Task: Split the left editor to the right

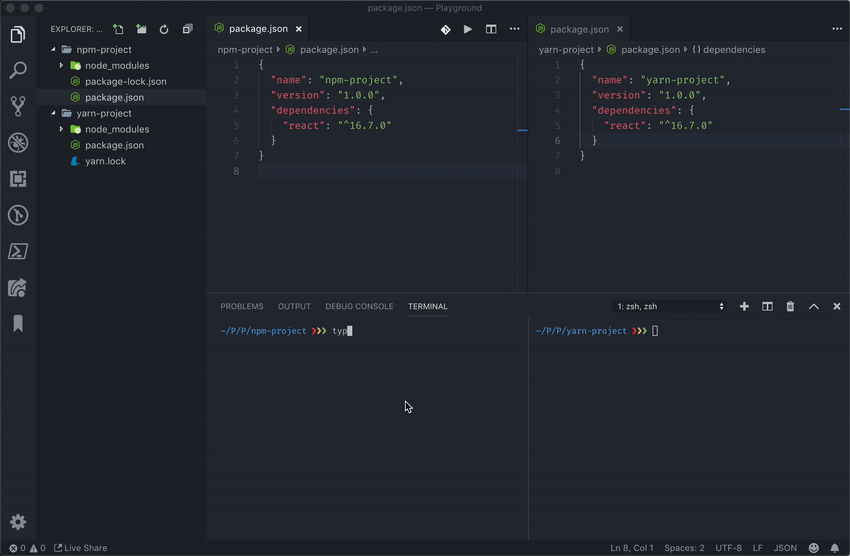Action: (491, 29)
